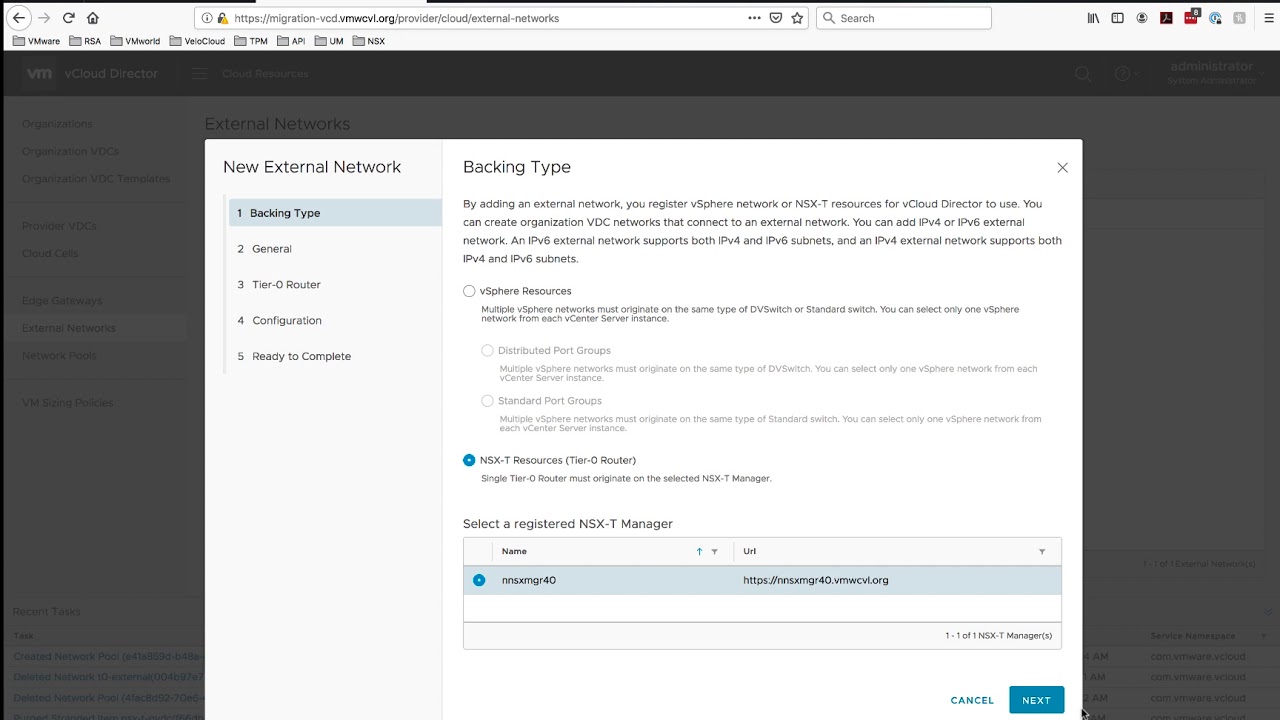Select Standard Port Groups radio option
This screenshot has height=720, width=1280.
[487, 401]
